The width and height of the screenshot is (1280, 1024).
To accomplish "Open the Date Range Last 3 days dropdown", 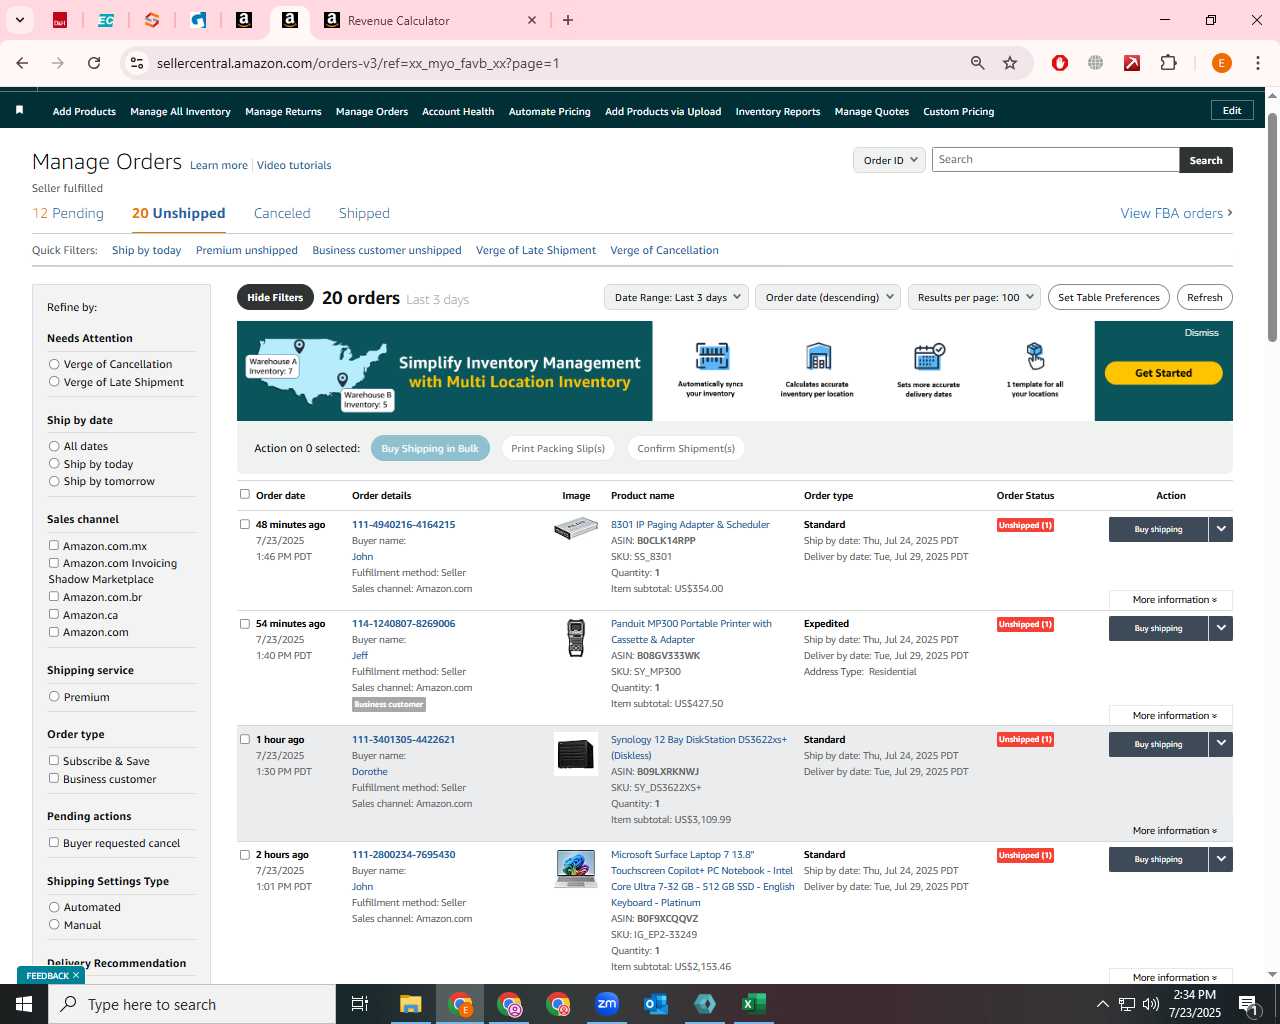I will [x=676, y=297].
